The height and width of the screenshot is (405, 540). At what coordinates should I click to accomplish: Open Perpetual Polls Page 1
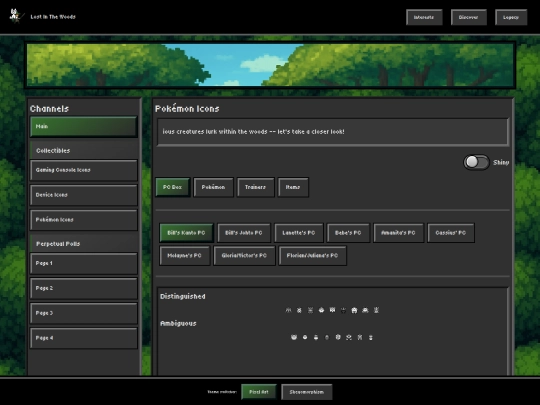(84, 263)
